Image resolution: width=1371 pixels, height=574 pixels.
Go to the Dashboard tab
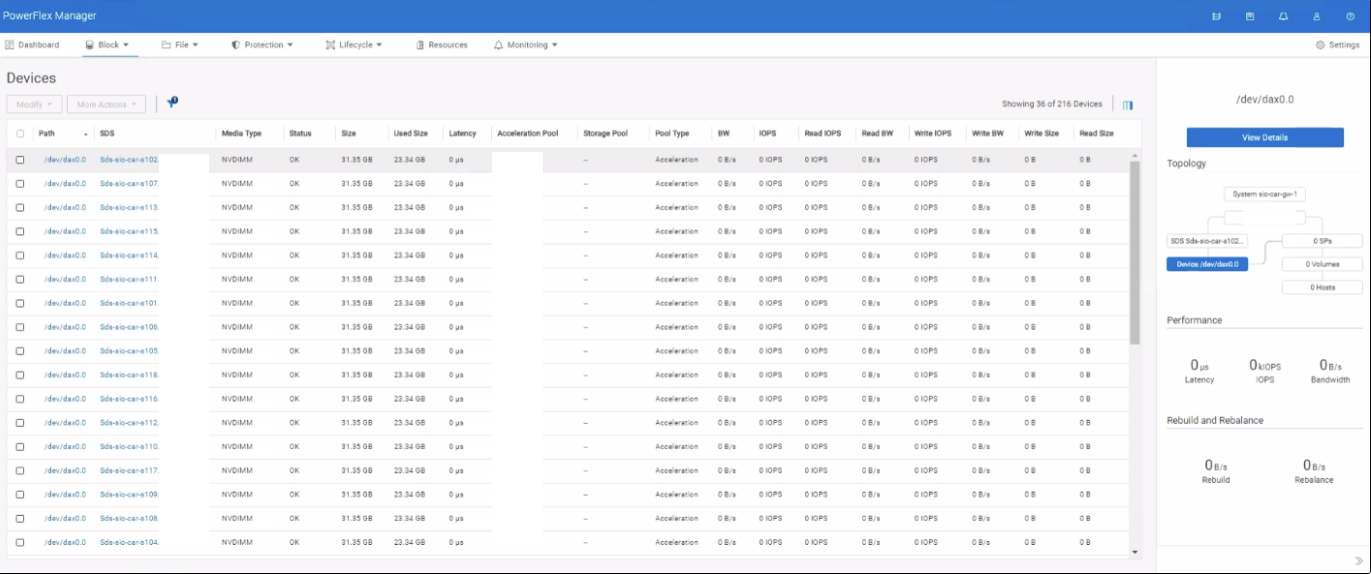click(32, 45)
